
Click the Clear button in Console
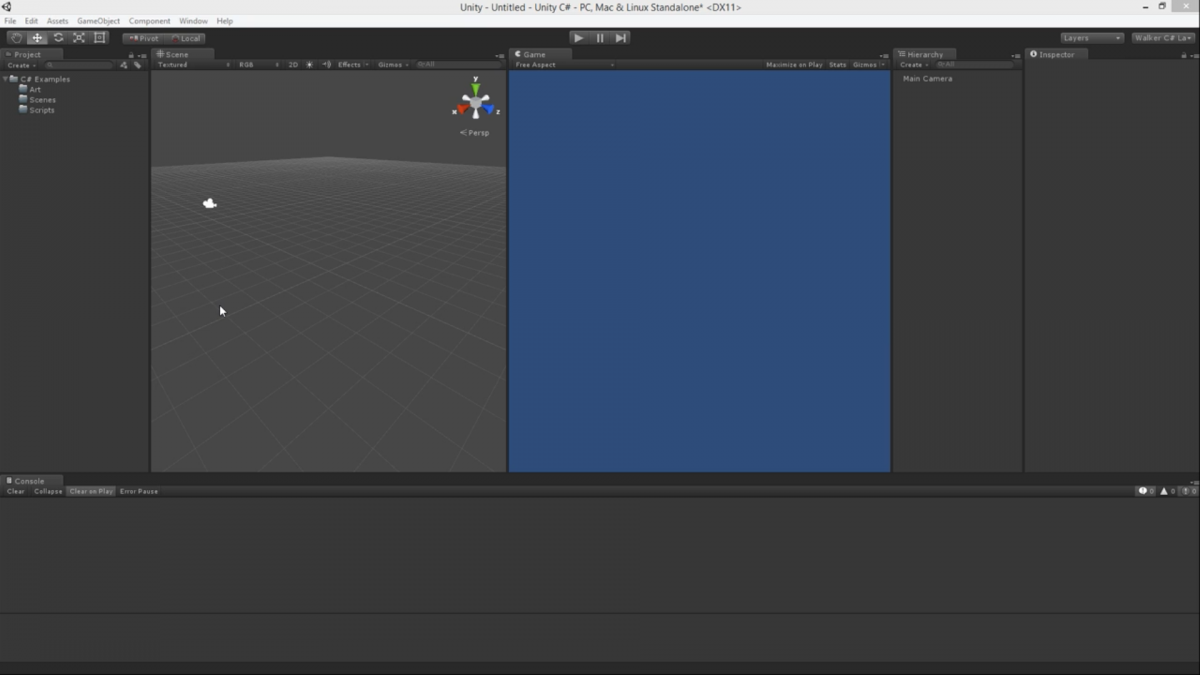click(x=16, y=491)
